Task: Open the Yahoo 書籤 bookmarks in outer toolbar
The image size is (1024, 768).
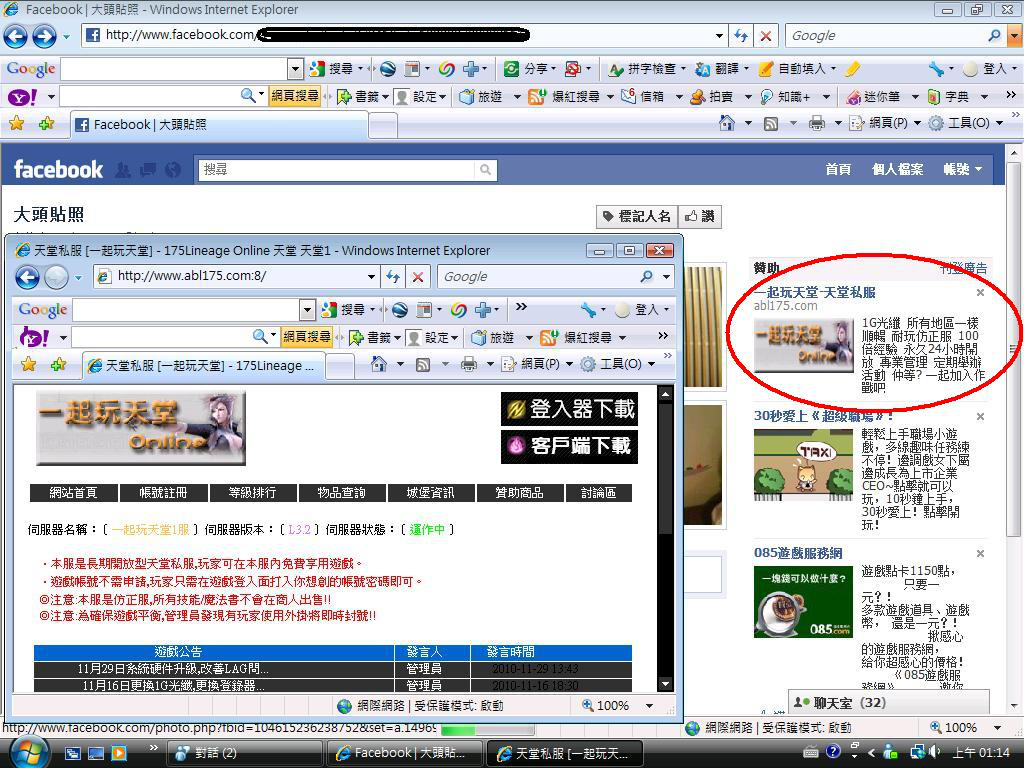Action: pyautogui.click(x=361, y=97)
